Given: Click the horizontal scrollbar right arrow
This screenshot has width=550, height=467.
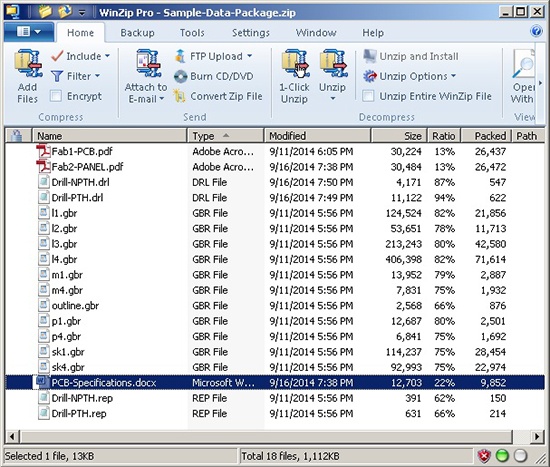Looking at the screenshot, I should 537,437.
